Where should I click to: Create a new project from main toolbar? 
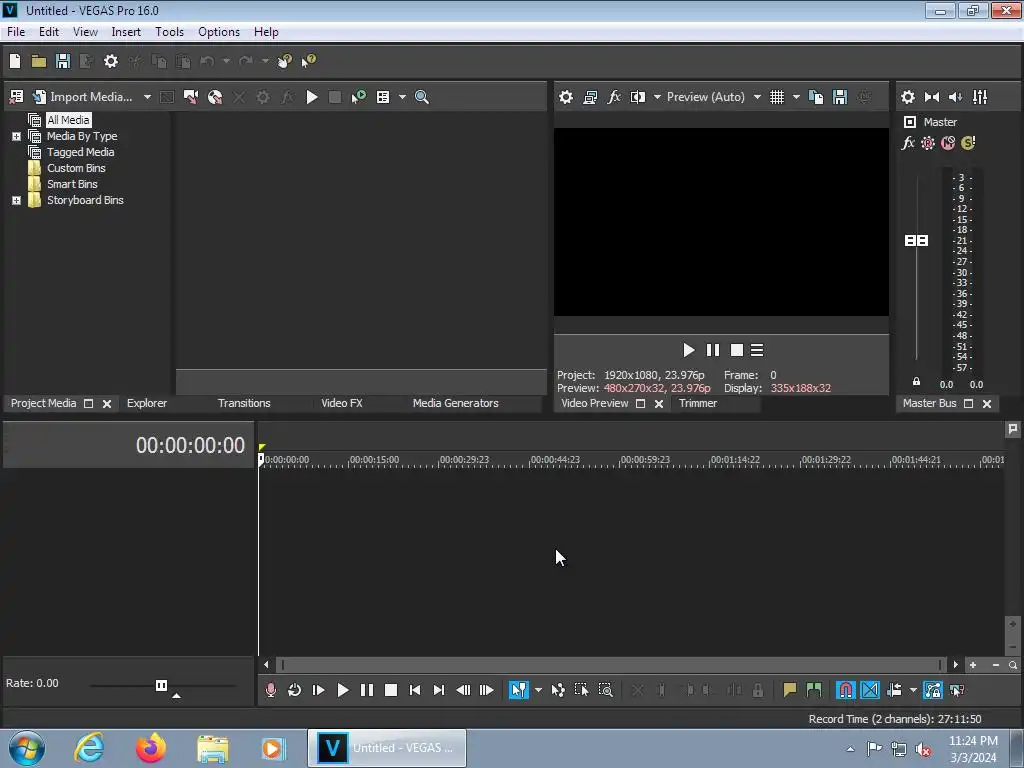pyautogui.click(x=14, y=61)
